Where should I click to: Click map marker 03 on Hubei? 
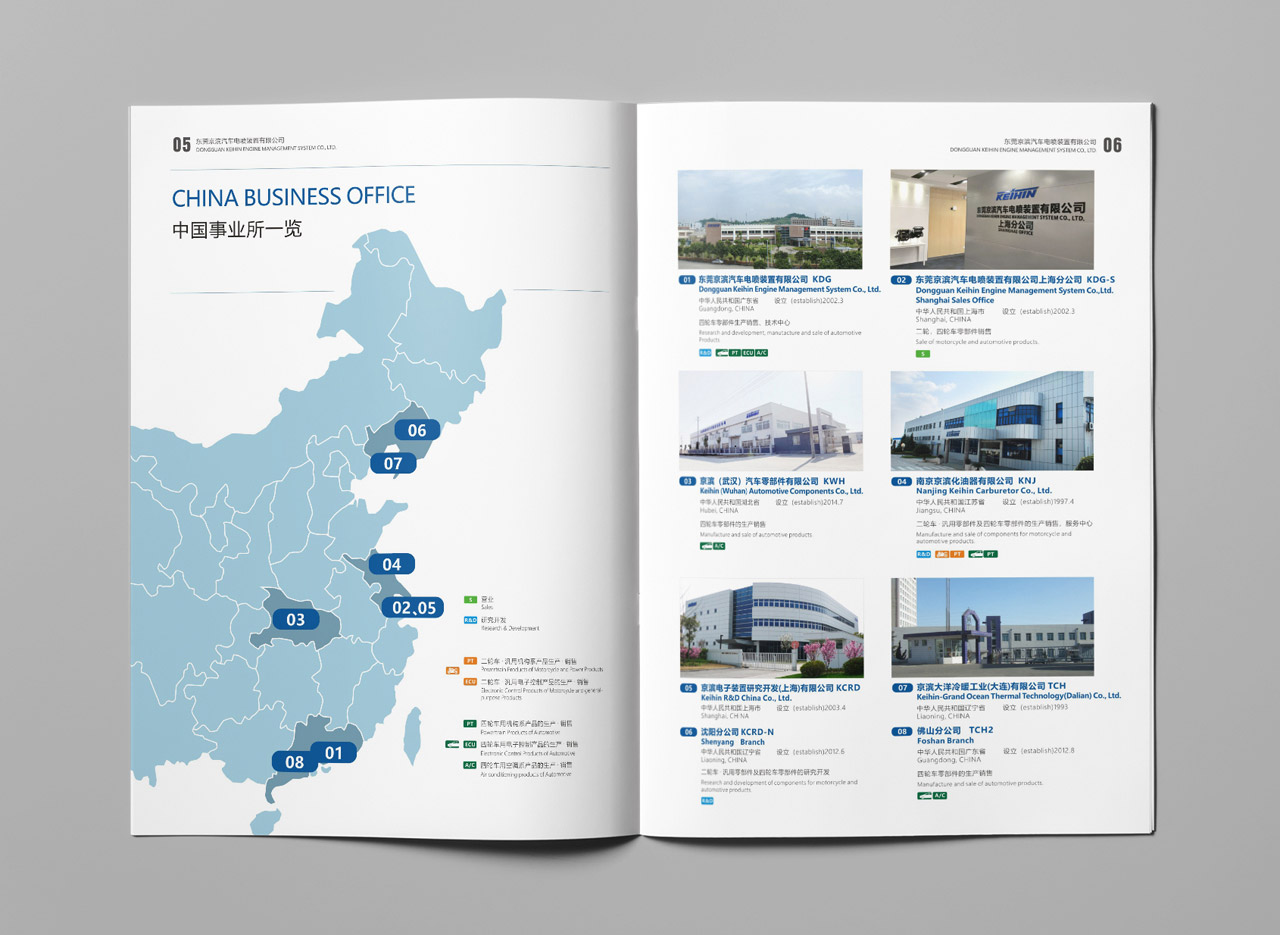coord(295,619)
